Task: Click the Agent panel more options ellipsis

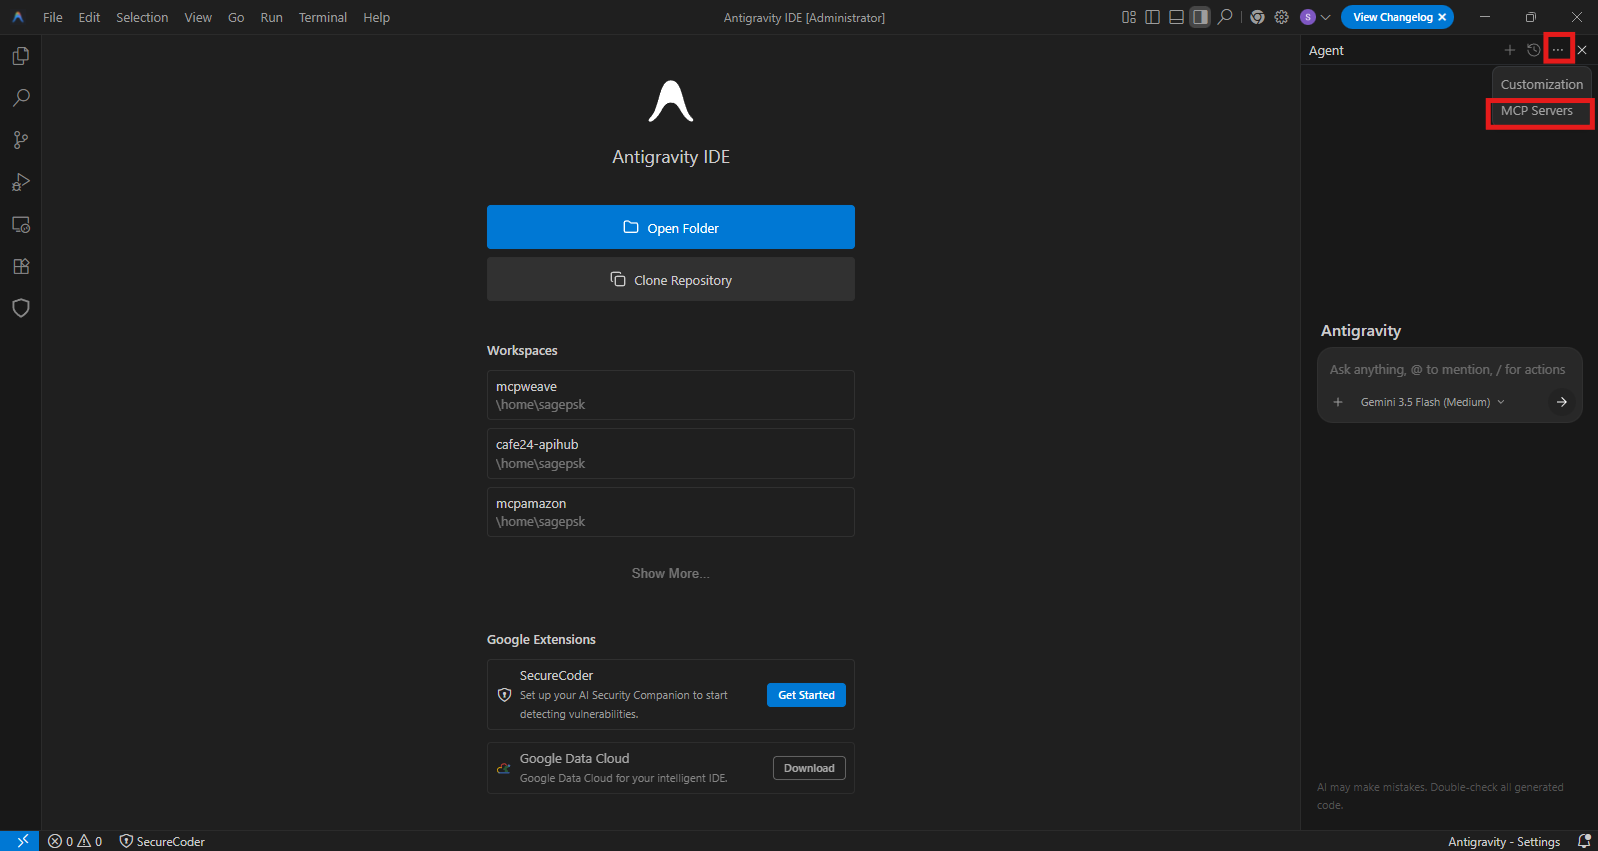Action: (x=1558, y=50)
